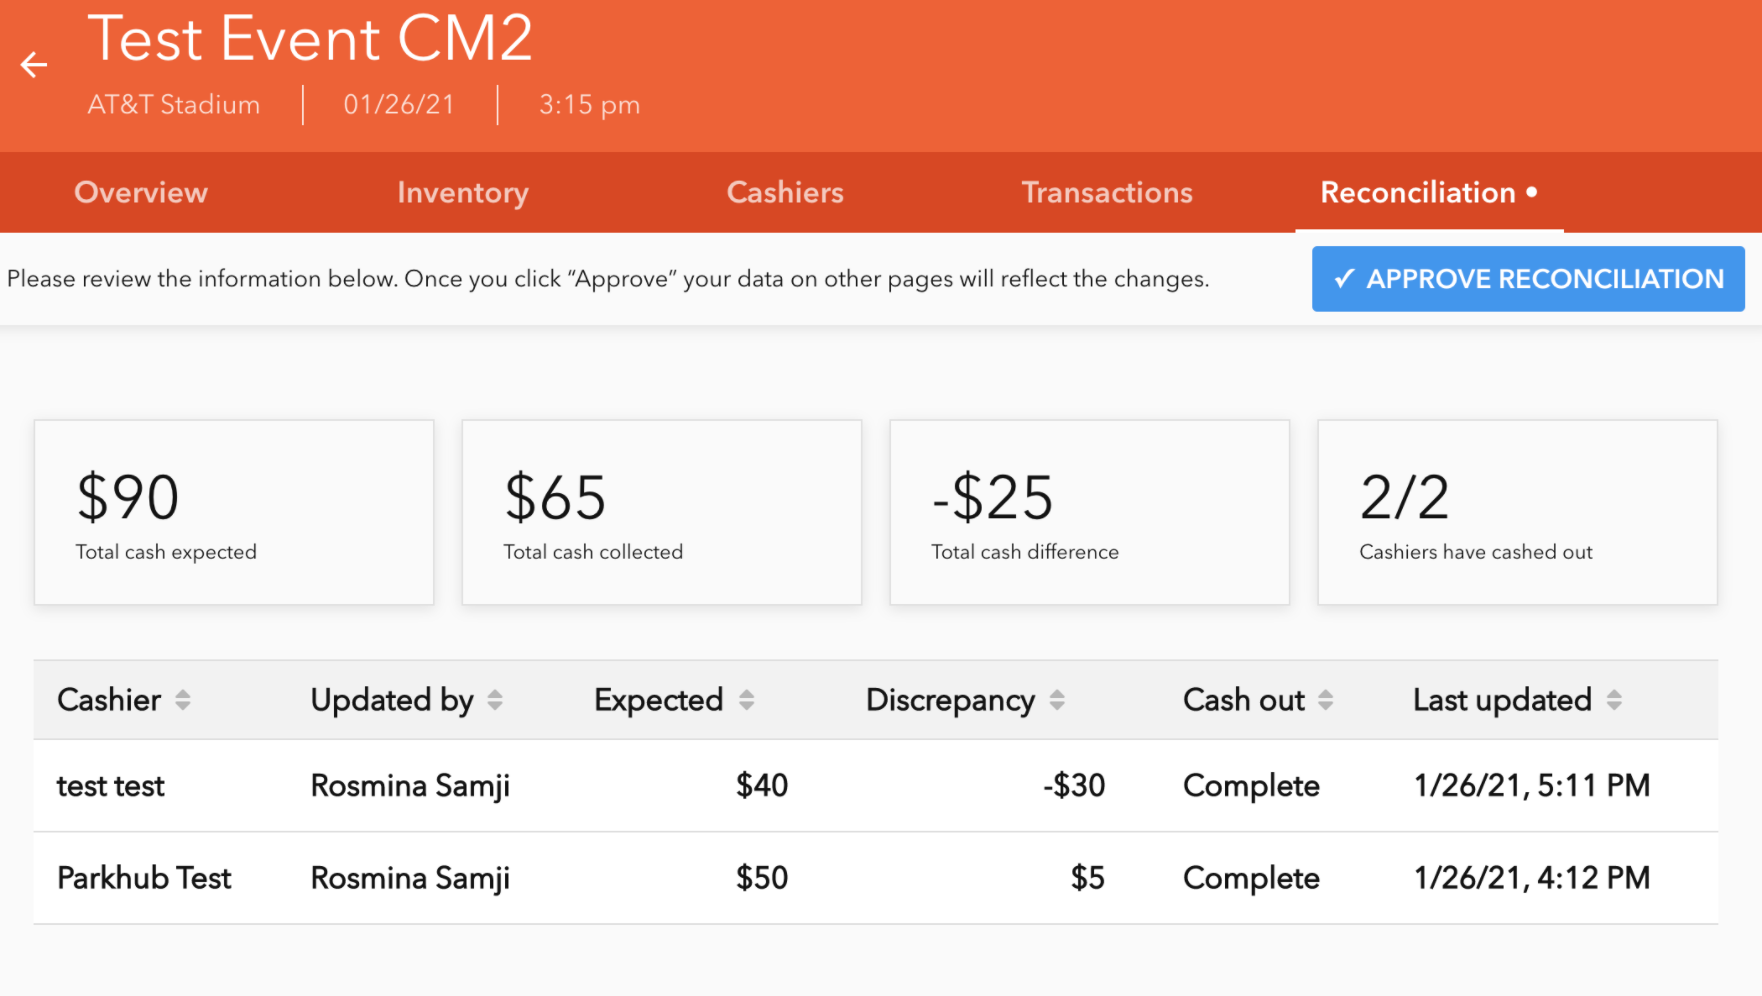Screen dimensions: 1762x996
Task: Click Complete status in Parkhub Test row
Action: coord(1251,878)
